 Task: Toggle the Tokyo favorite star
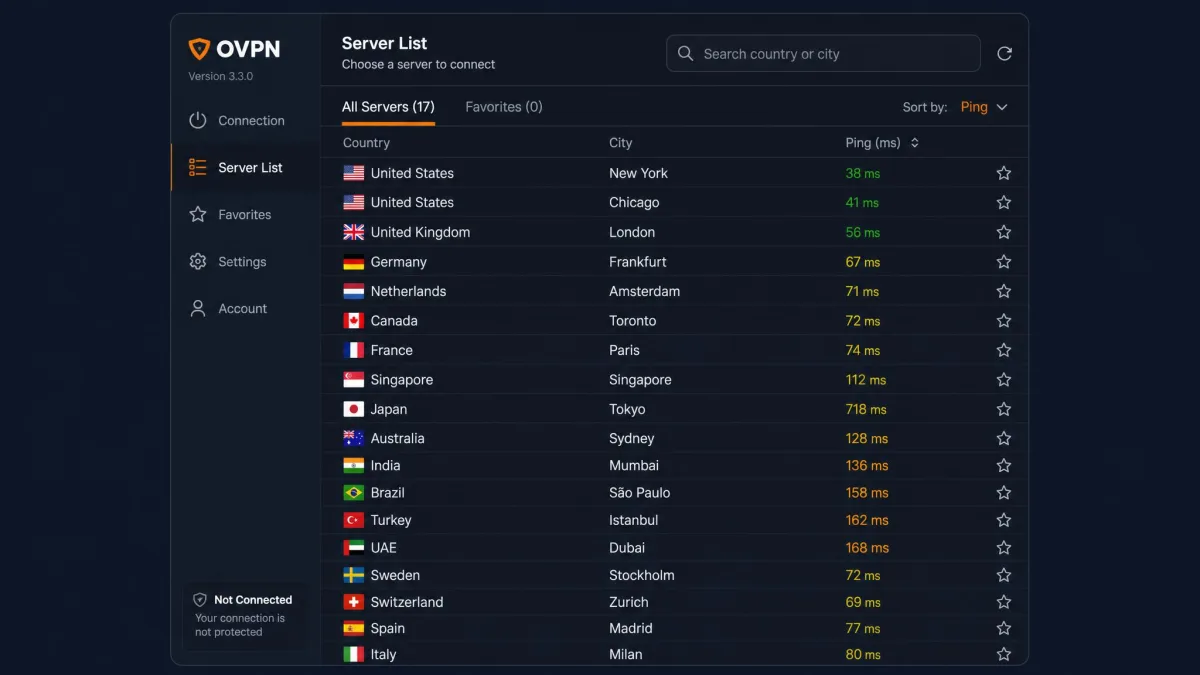click(1004, 409)
